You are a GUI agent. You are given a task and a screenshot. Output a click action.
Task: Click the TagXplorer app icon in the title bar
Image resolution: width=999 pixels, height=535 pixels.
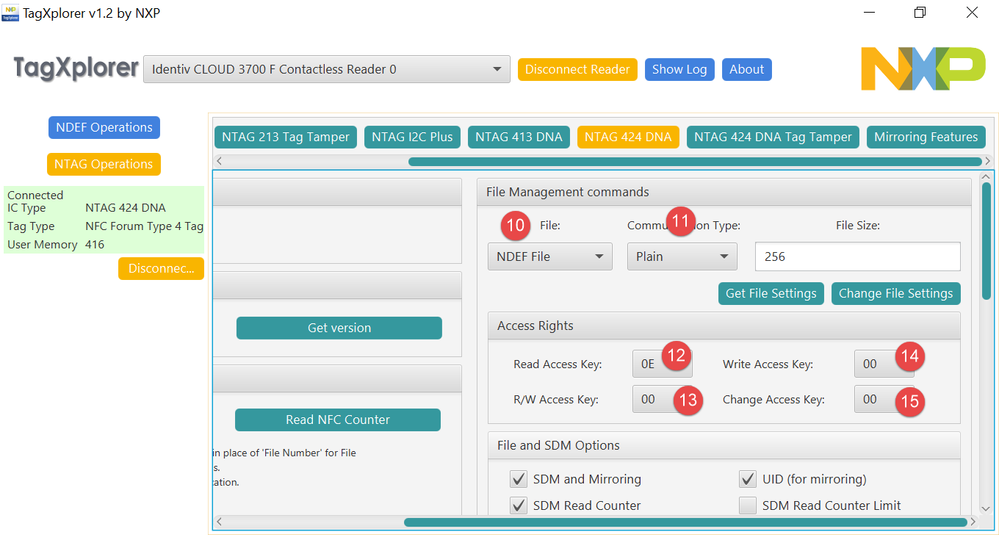click(10, 13)
